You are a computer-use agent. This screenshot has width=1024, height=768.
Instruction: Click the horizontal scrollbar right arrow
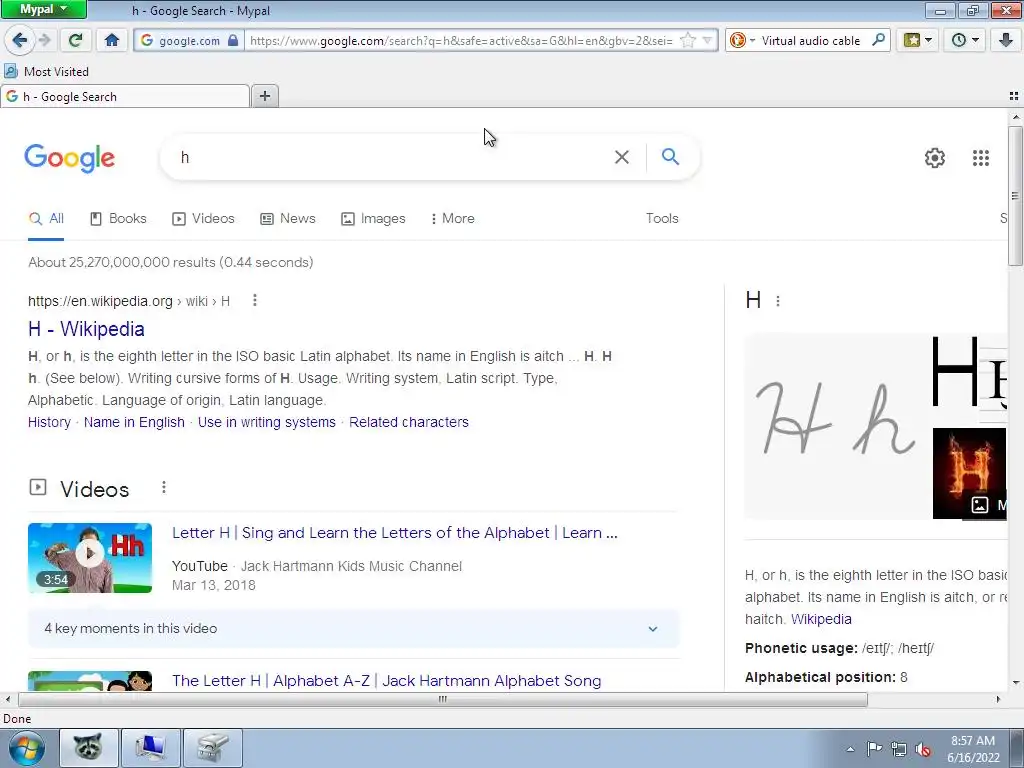(x=998, y=699)
